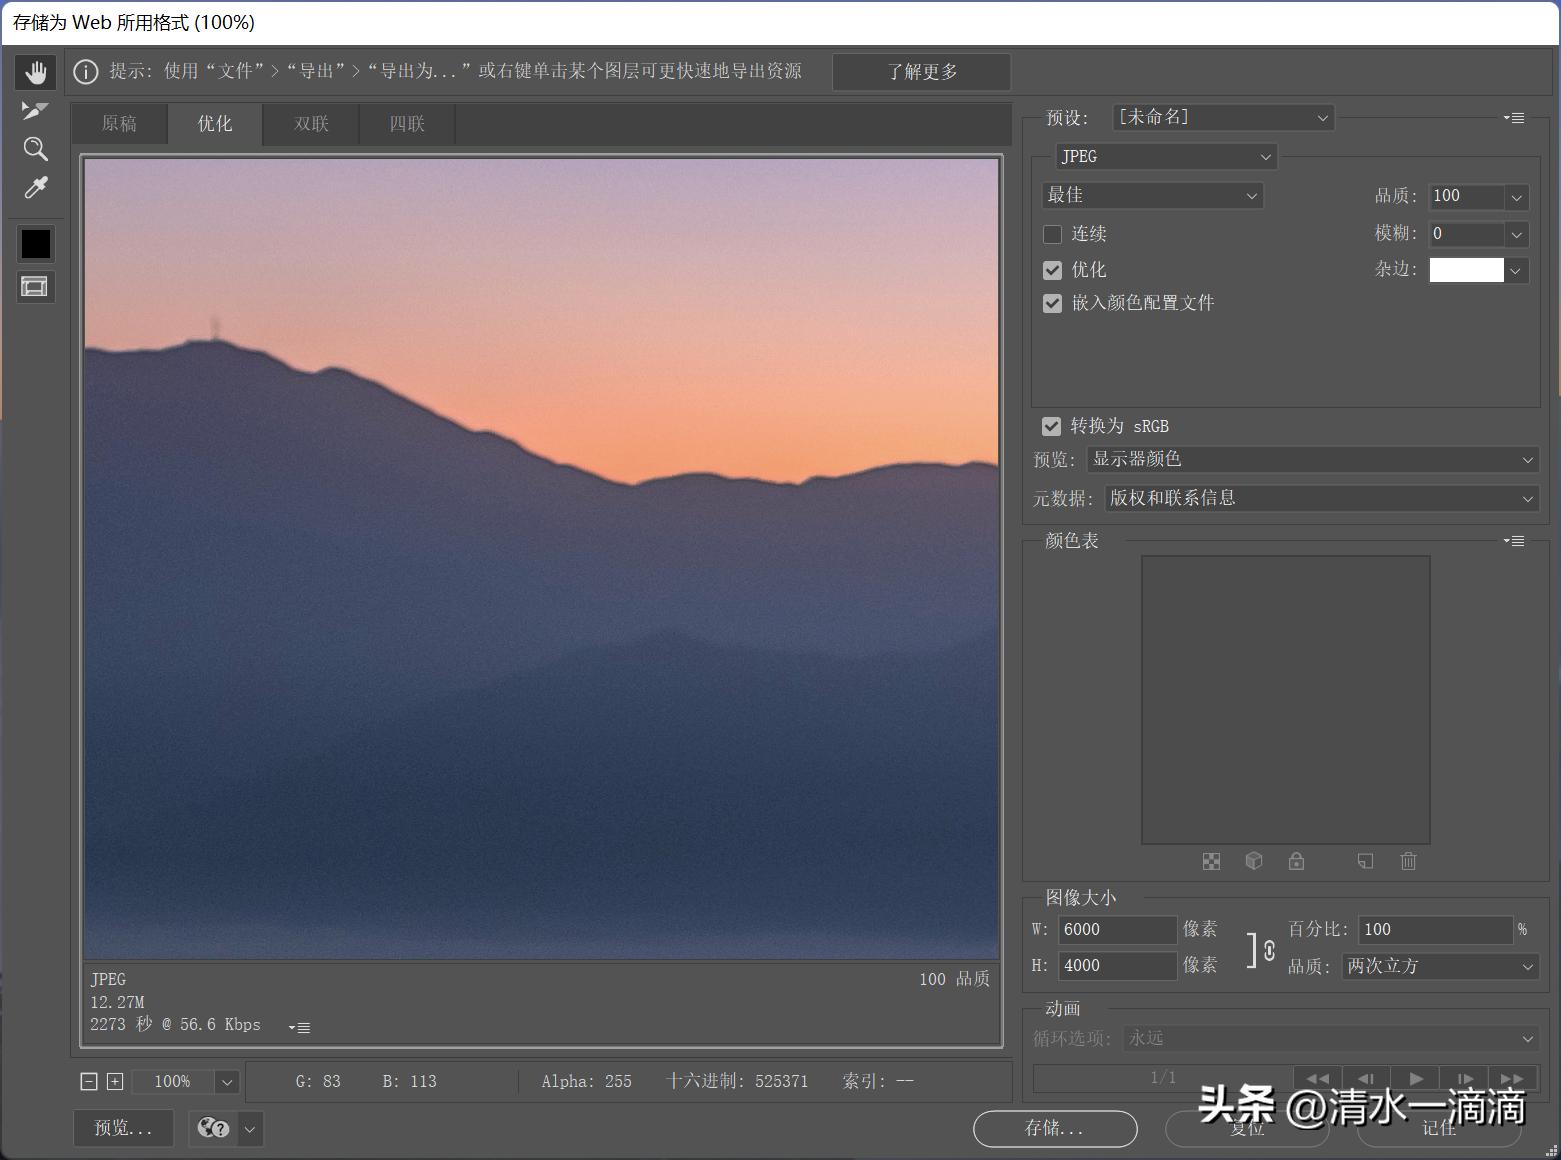
Task: Click the 了解更多 button
Action: point(921,72)
